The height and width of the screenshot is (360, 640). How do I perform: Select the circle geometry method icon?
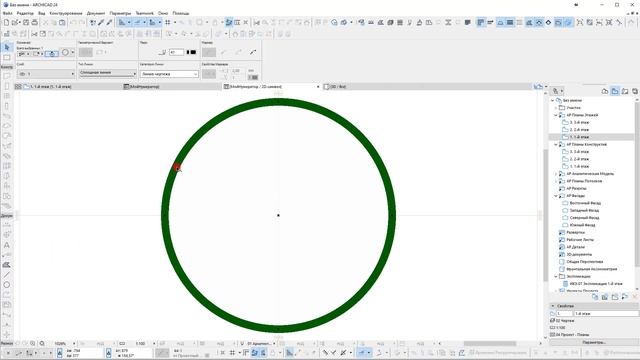65,53
